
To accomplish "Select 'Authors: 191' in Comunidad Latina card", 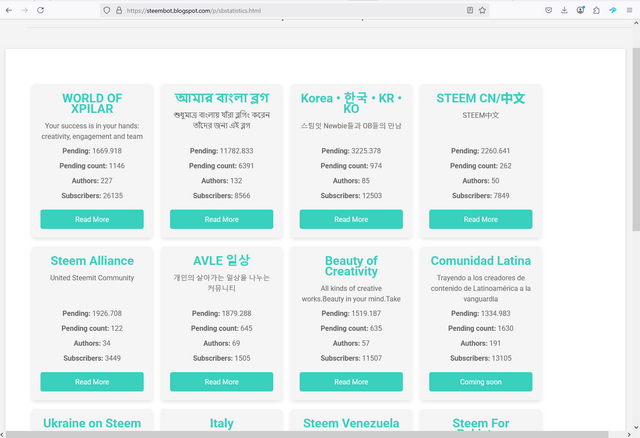I will [x=480, y=343].
